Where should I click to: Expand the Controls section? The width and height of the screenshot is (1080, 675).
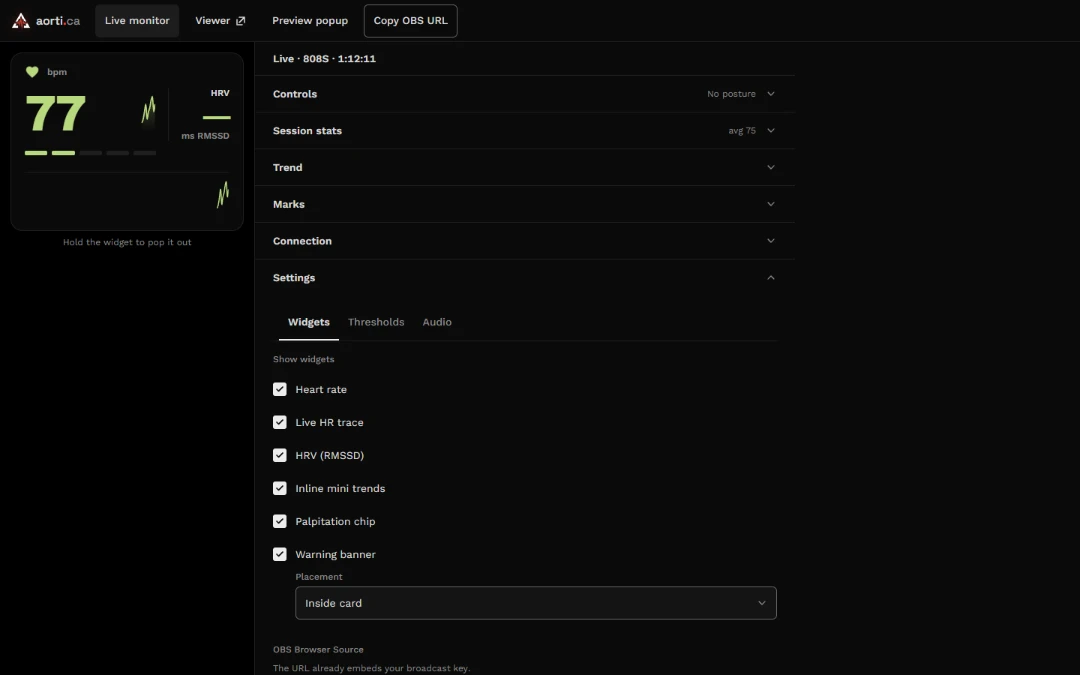point(525,94)
